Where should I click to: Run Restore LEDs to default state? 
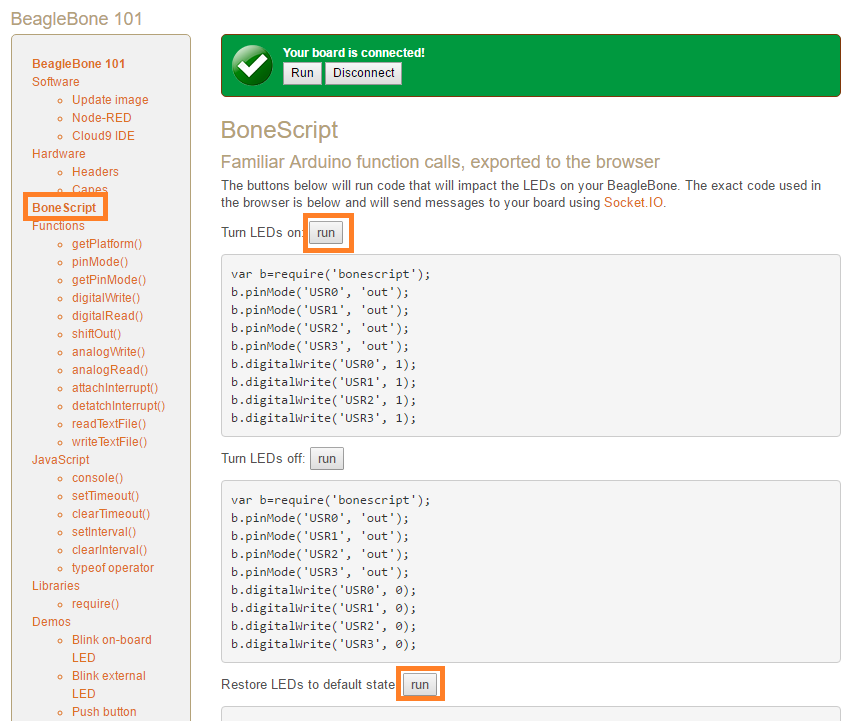click(420, 685)
